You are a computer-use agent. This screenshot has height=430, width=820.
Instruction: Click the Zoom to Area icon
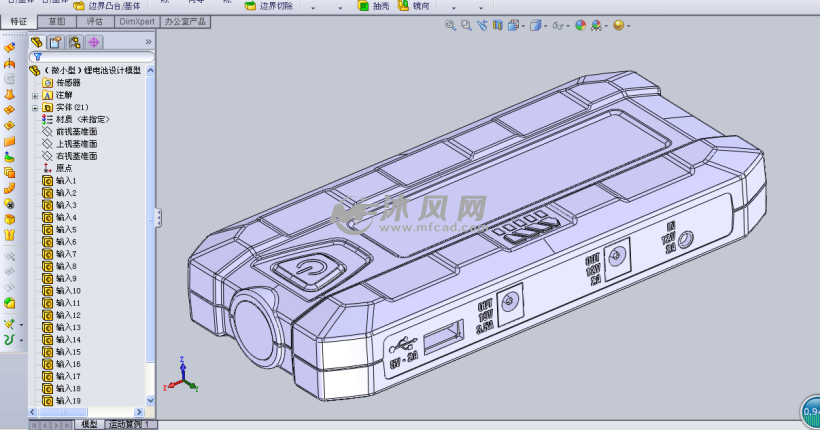[x=466, y=25]
